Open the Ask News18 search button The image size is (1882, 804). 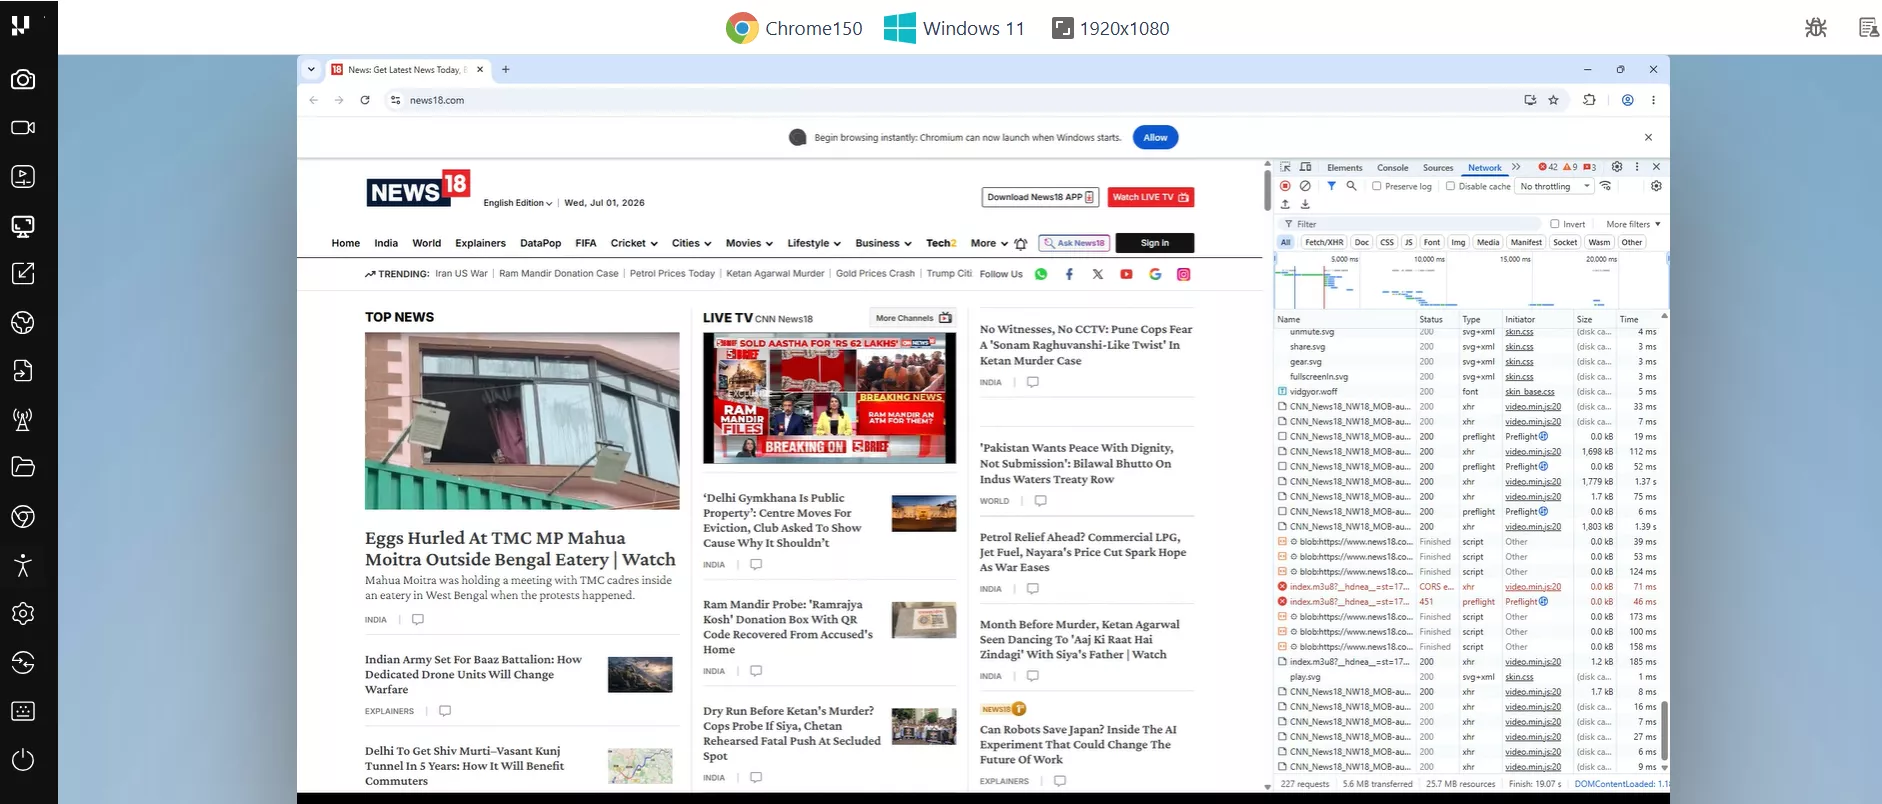pos(1074,243)
